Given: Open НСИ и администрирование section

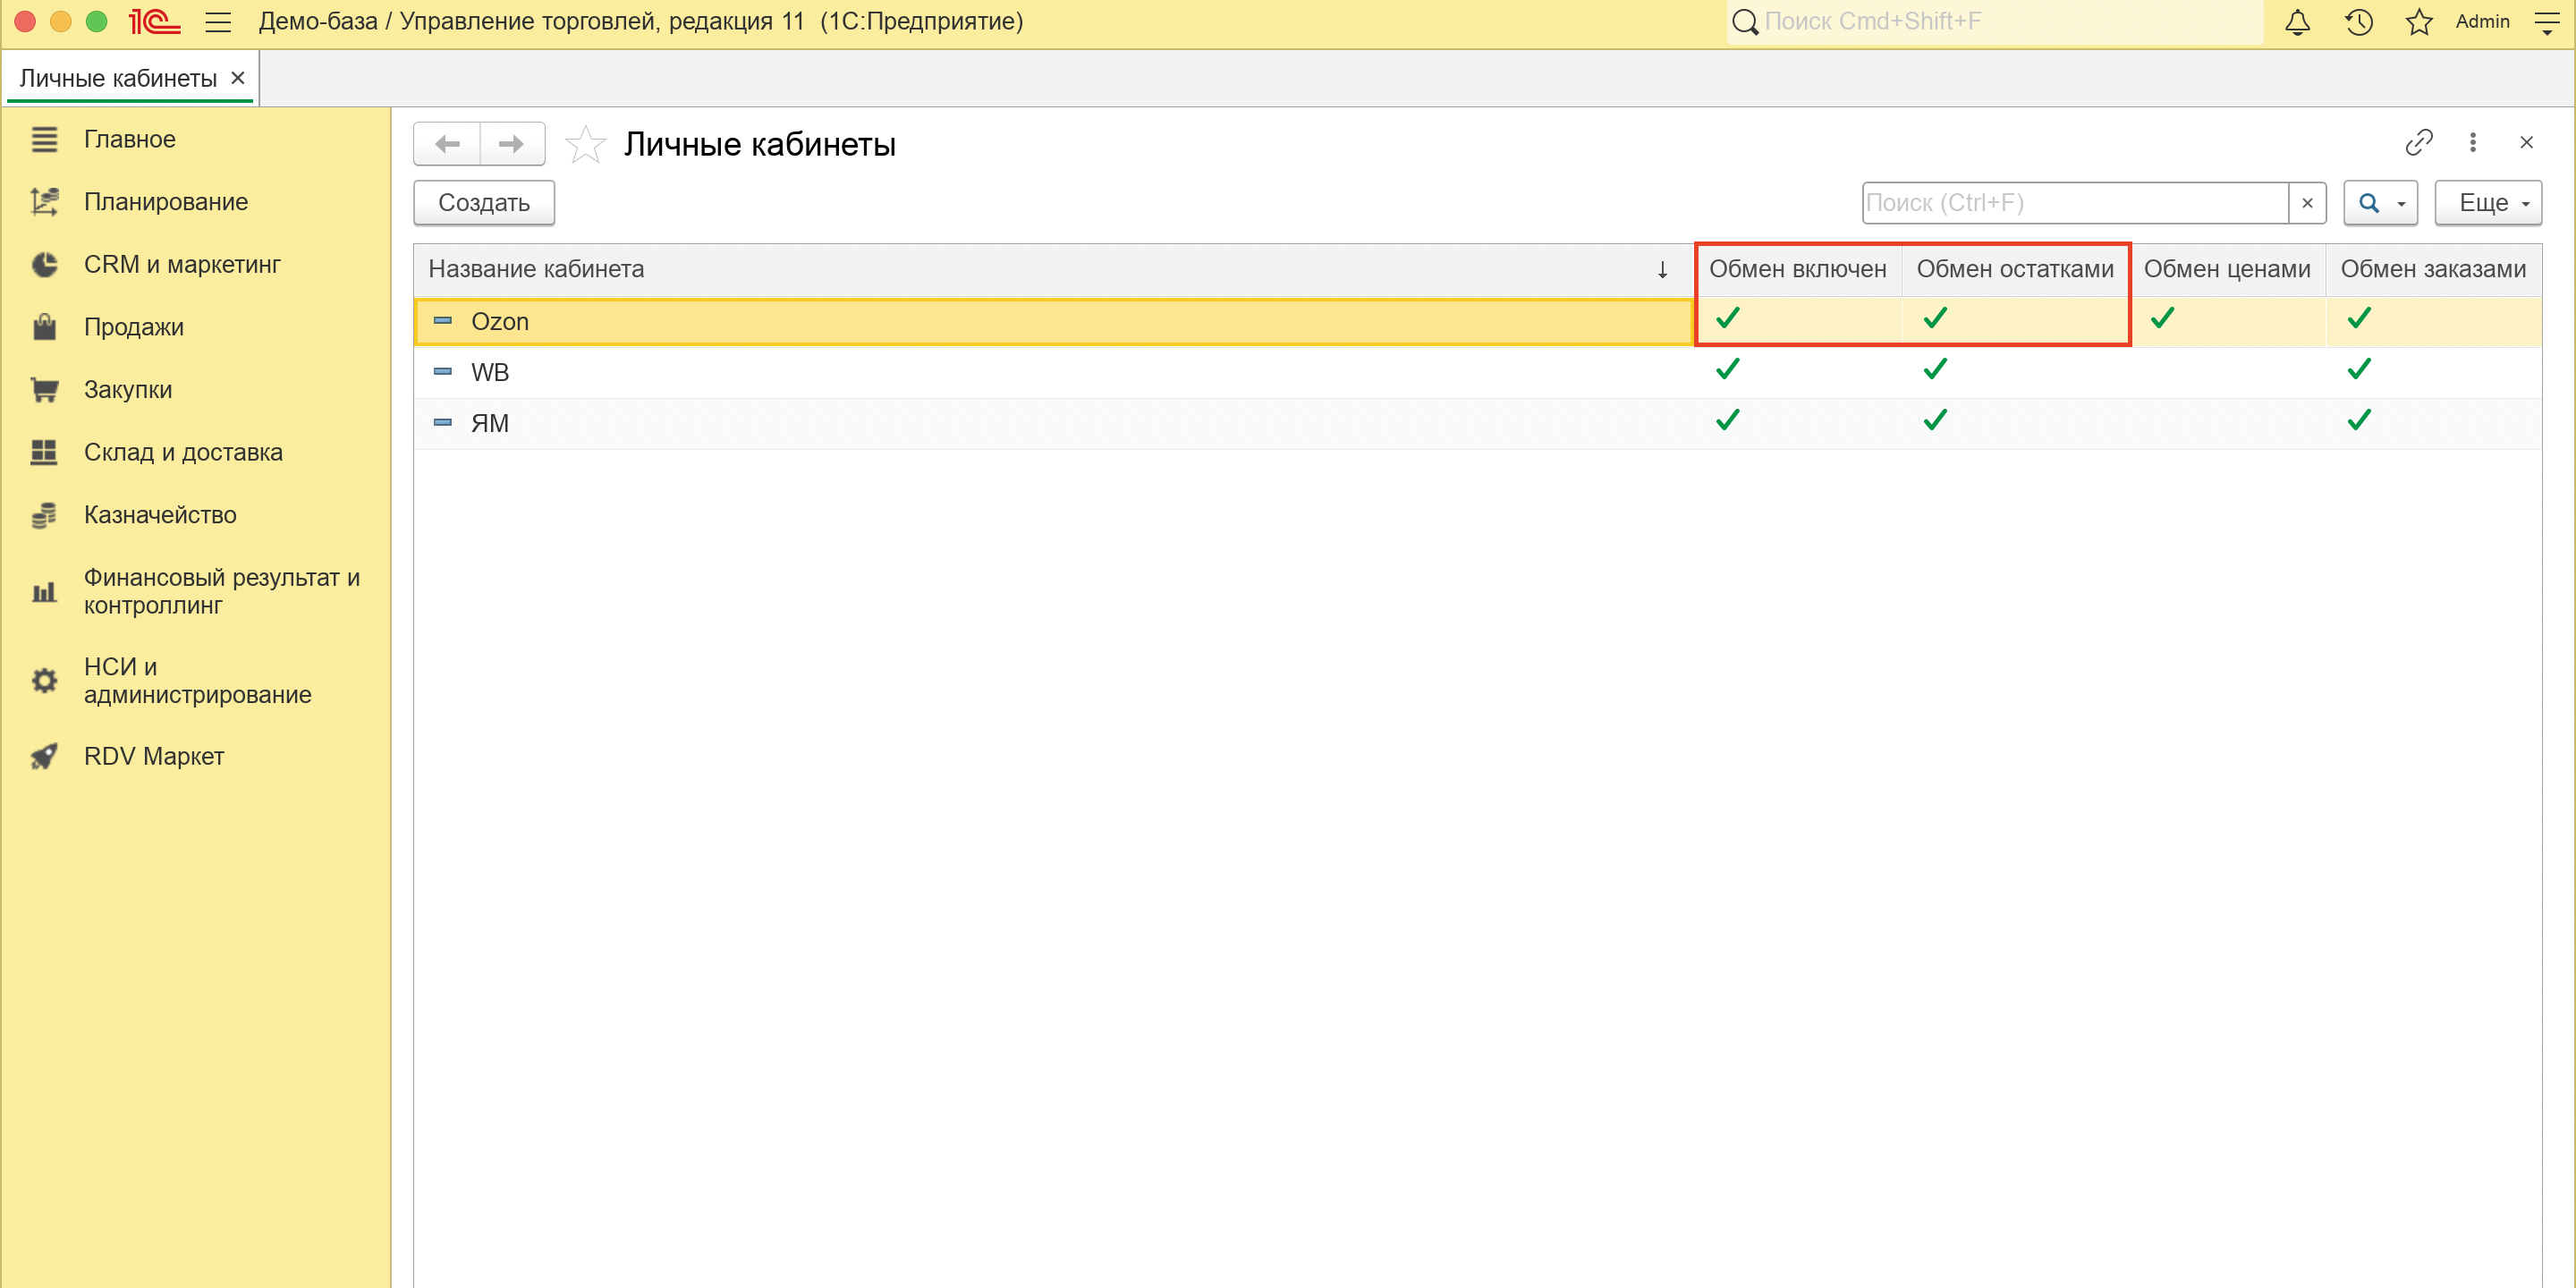Looking at the screenshot, I should pos(198,680).
